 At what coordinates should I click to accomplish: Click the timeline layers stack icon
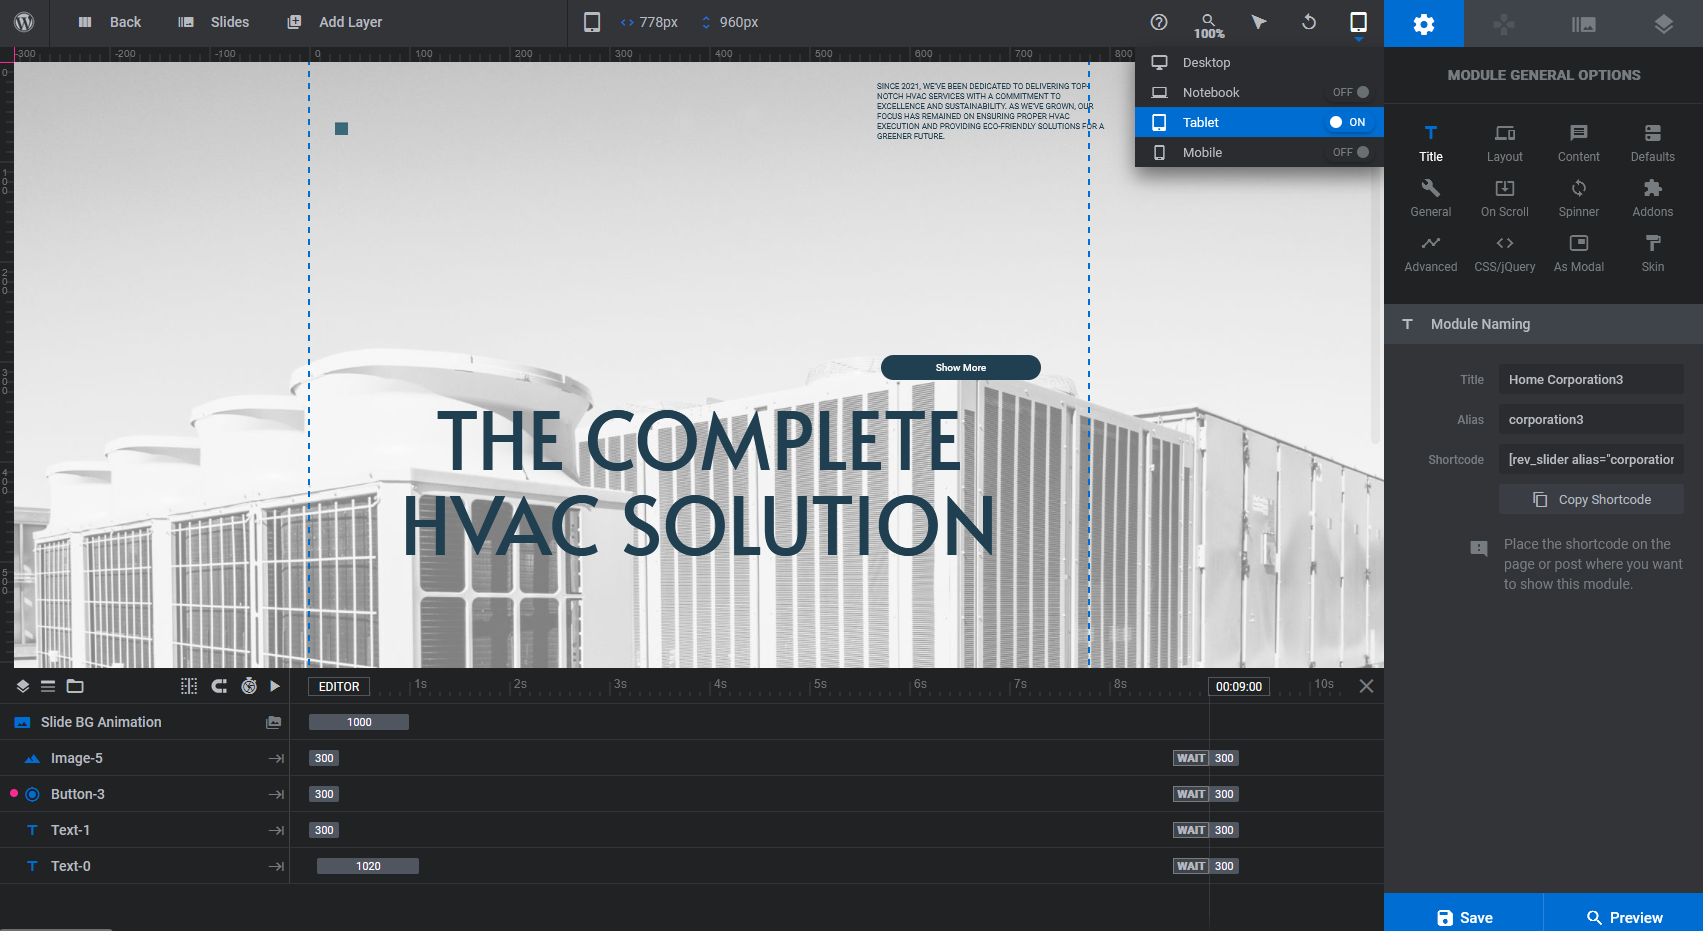click(x=23, y=686)
